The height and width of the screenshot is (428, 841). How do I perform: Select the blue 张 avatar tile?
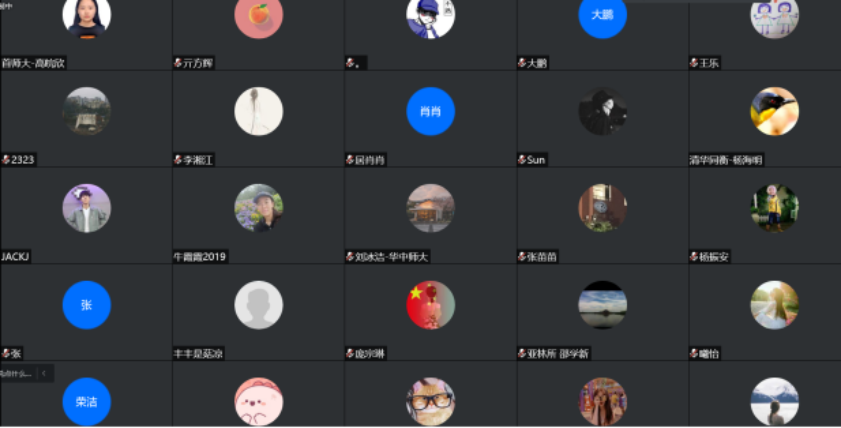(86, 305)
